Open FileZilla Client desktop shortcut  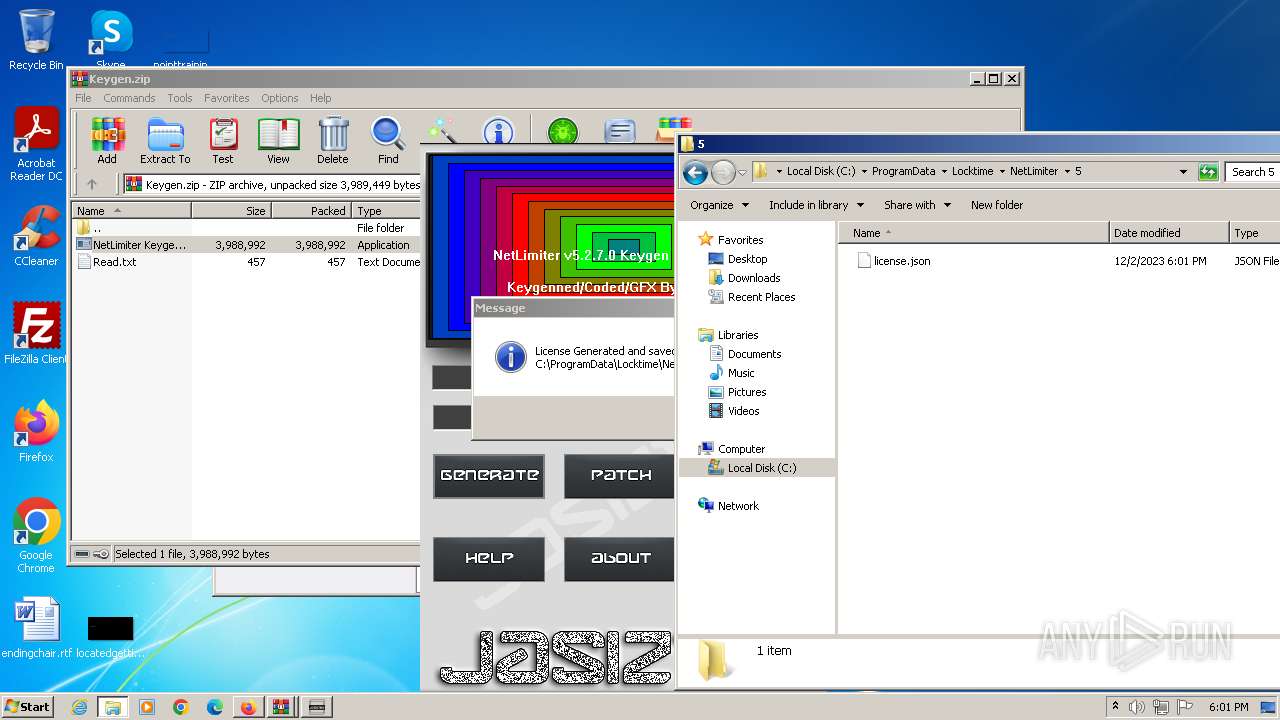(36, 334)
